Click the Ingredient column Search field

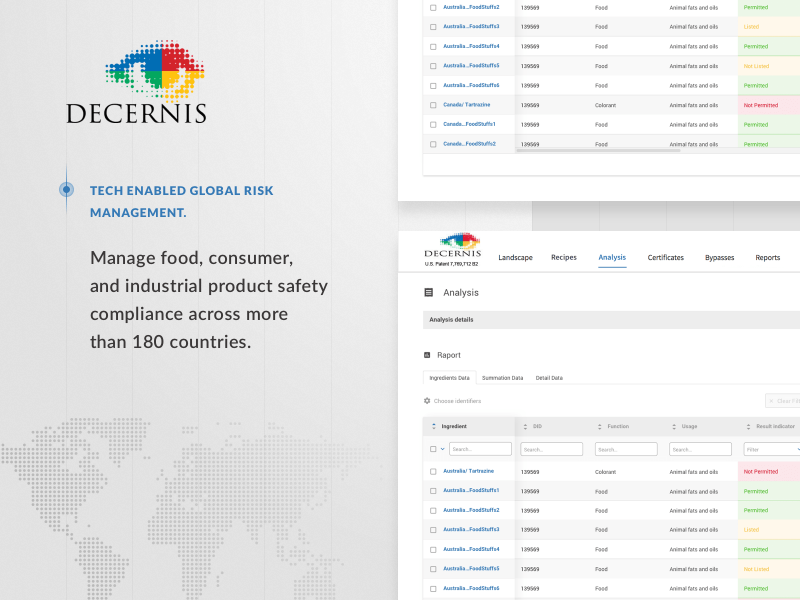[480, 449]
